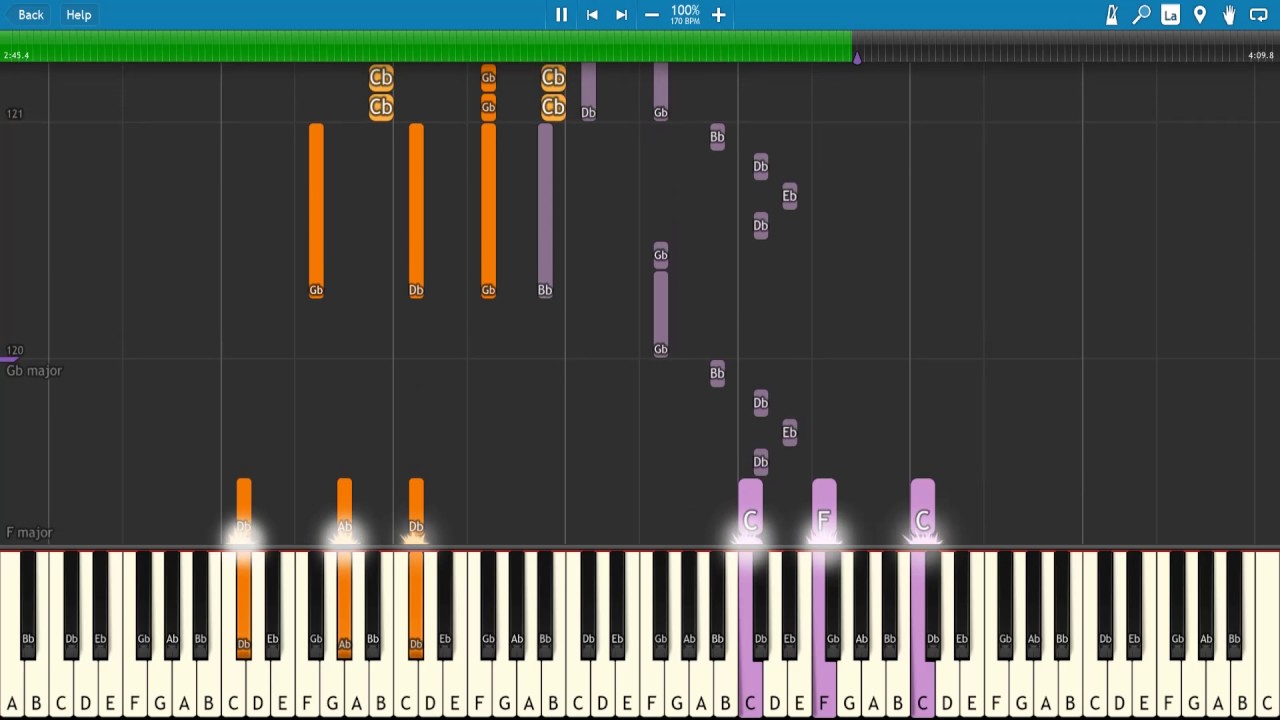This screenshot has width=1280, height=720.
Task: Open the magnifying glass zoom tool
Action: coord(1141,15)
